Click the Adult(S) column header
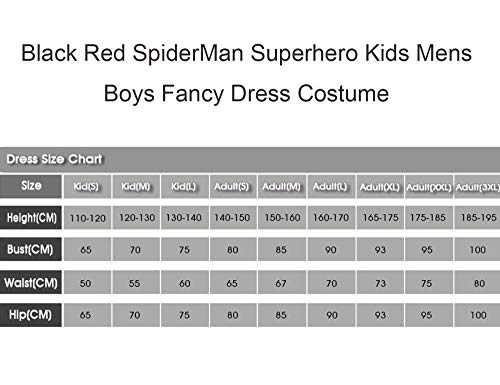 coord(233,186)
